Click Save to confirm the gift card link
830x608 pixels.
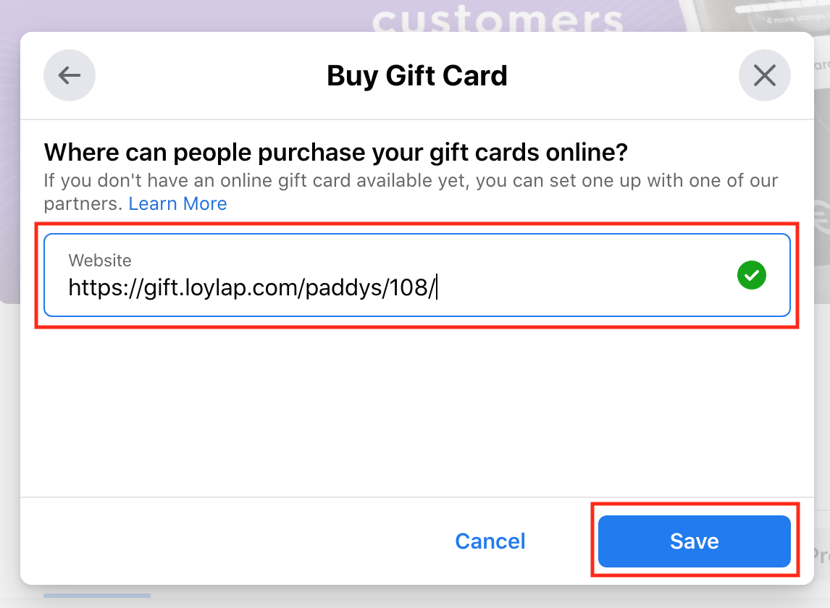pos(694,541)
